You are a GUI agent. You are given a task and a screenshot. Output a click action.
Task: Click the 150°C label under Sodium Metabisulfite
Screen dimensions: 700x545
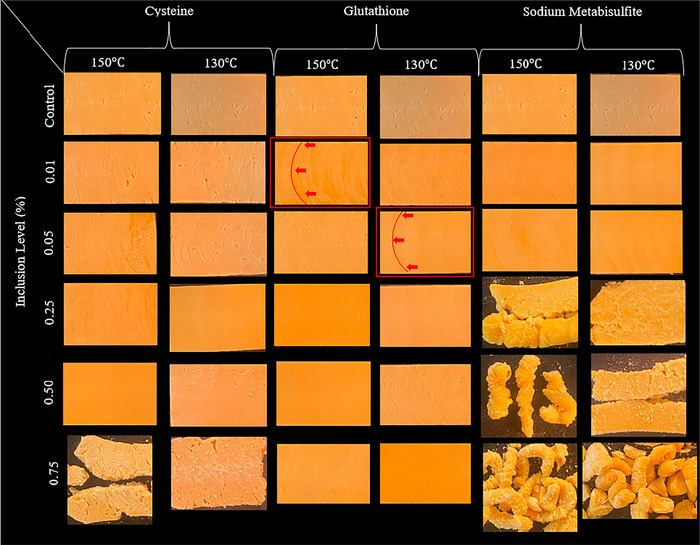526,64
